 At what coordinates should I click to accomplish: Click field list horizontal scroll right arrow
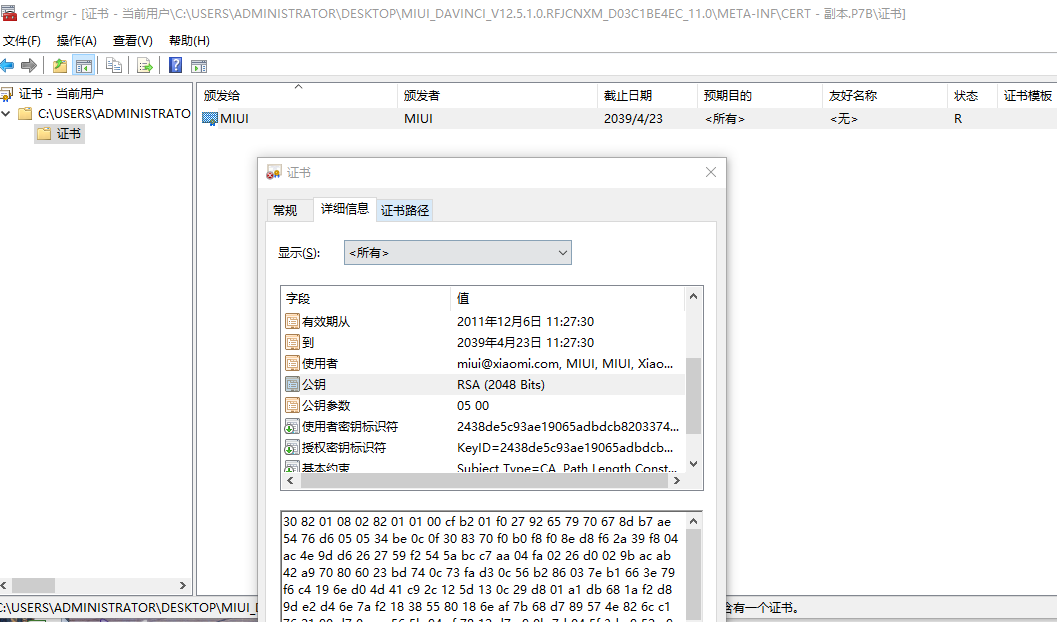676,480
